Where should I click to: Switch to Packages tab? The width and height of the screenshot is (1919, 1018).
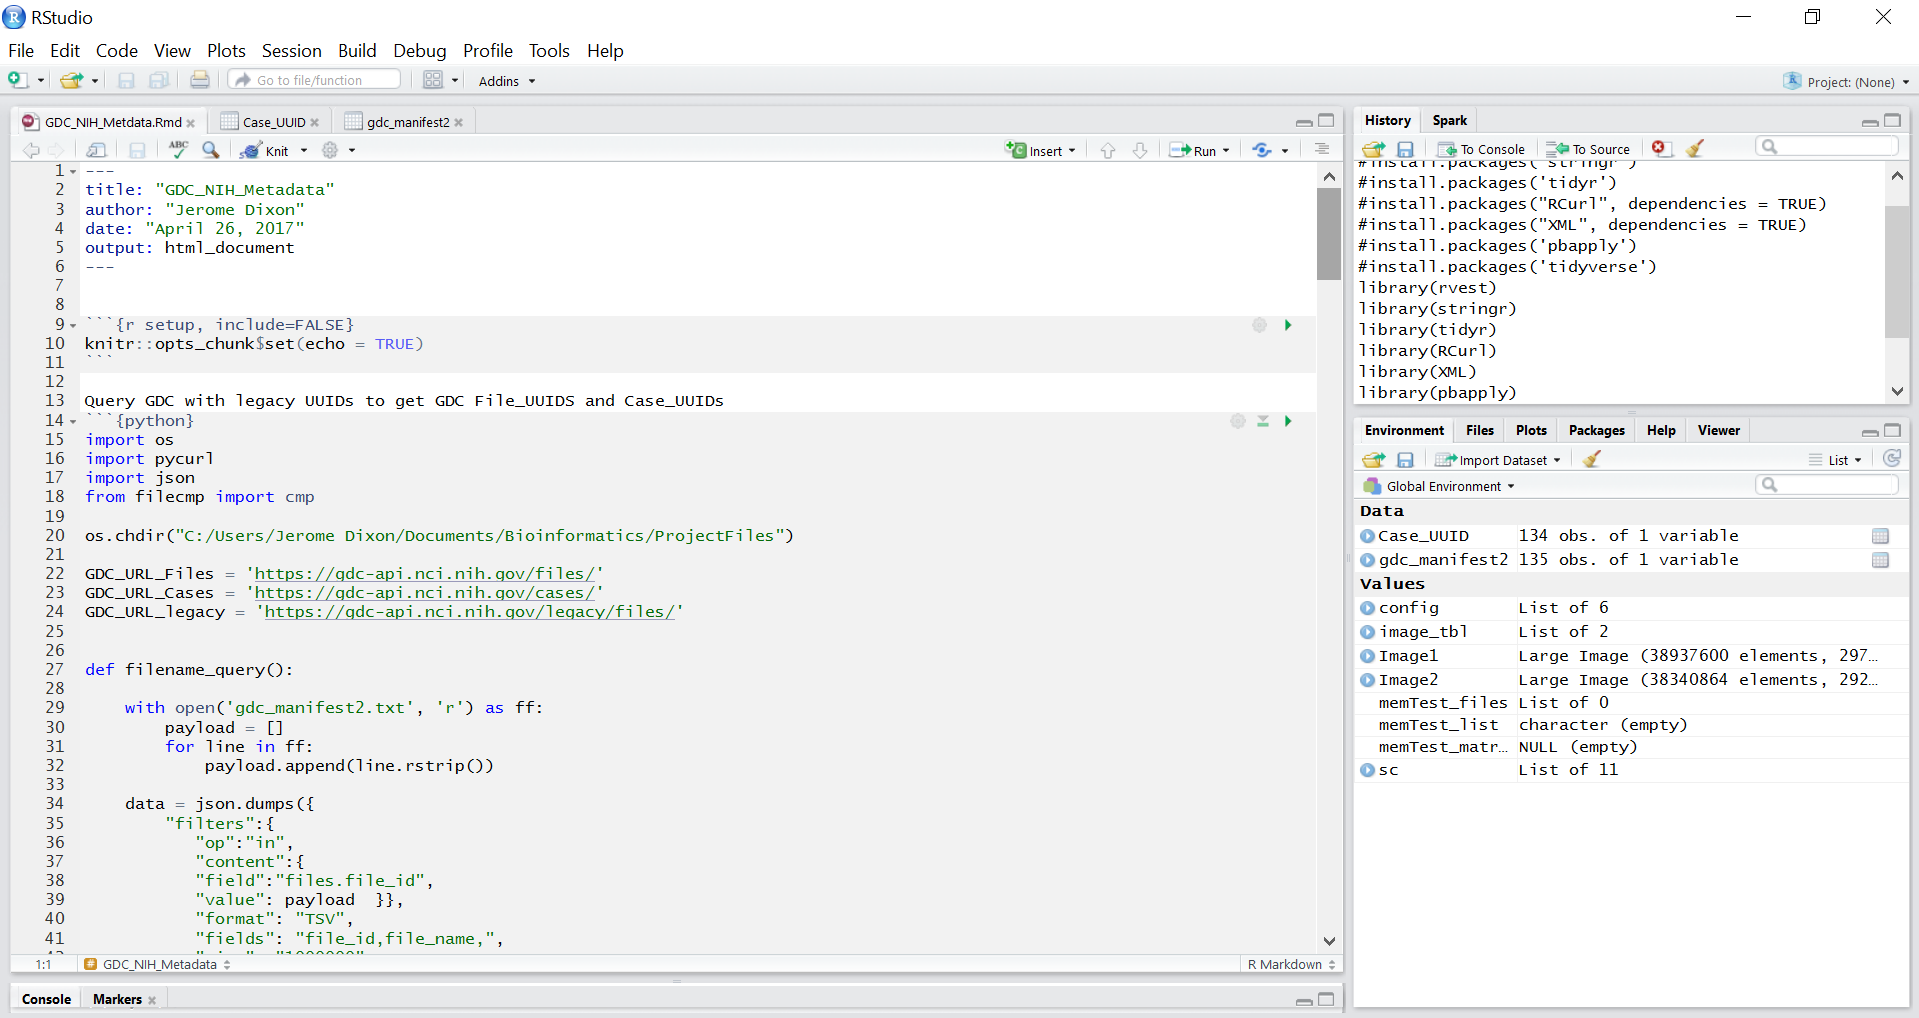pyautogui.click(x=1596, y=430)
